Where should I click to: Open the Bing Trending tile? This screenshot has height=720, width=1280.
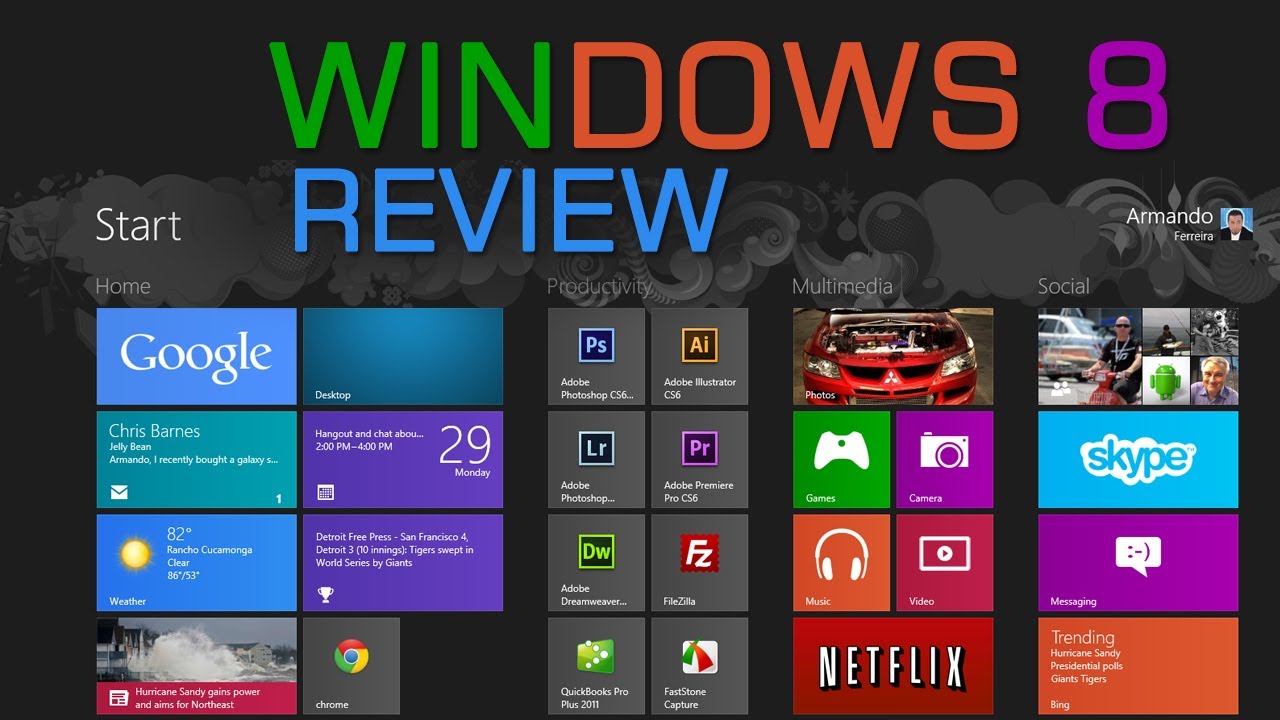pos(1138,666)
